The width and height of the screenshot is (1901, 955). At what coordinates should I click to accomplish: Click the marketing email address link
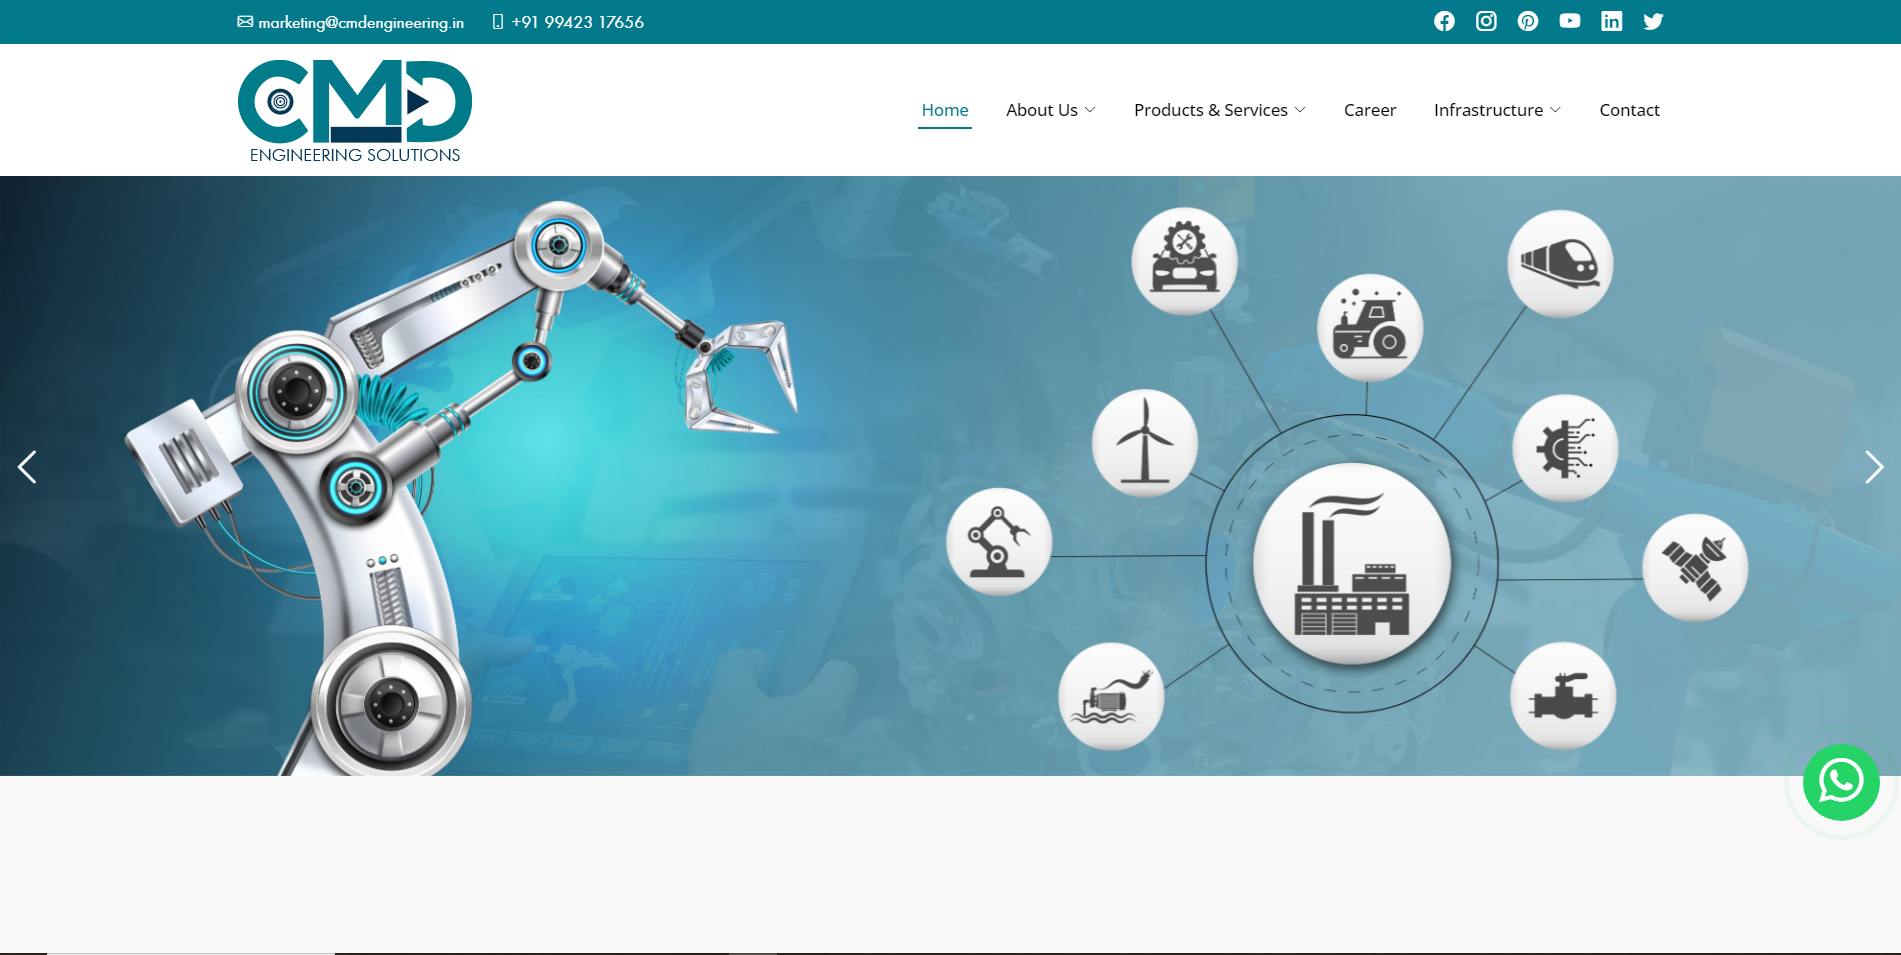click(x=360, y=22)
